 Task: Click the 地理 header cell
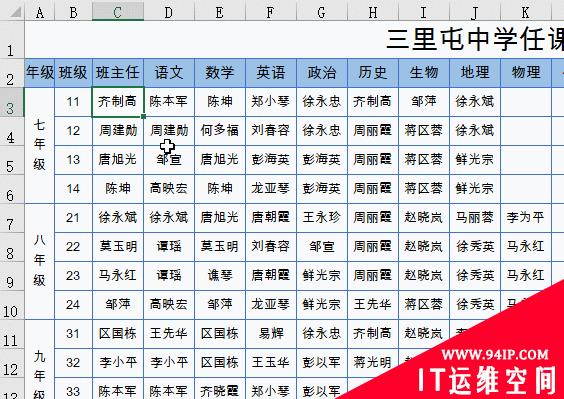pyautogui.click(x=474, y=73)
